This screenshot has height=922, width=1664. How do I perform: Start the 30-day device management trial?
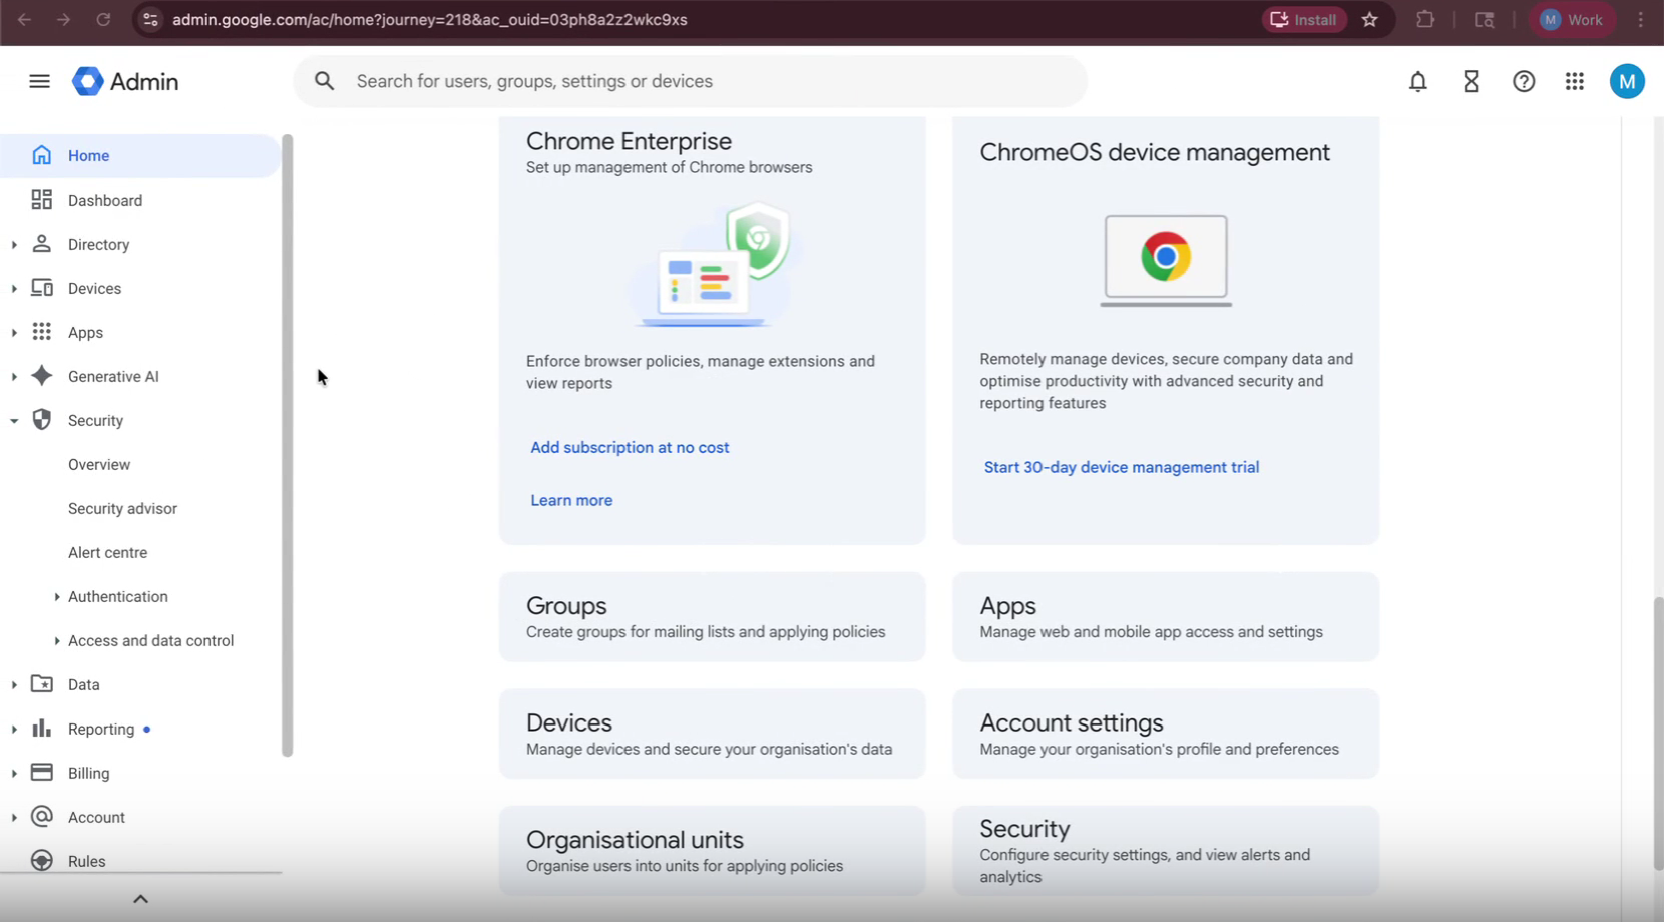(x=1120, y=467)
